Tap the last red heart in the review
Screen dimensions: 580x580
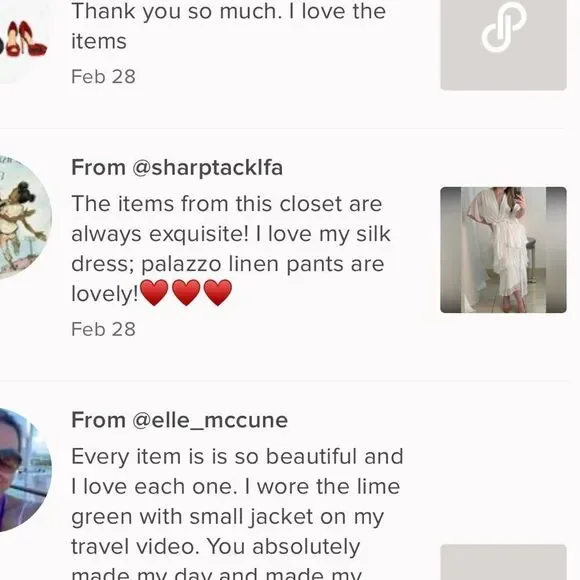click(x=218, y=293)
